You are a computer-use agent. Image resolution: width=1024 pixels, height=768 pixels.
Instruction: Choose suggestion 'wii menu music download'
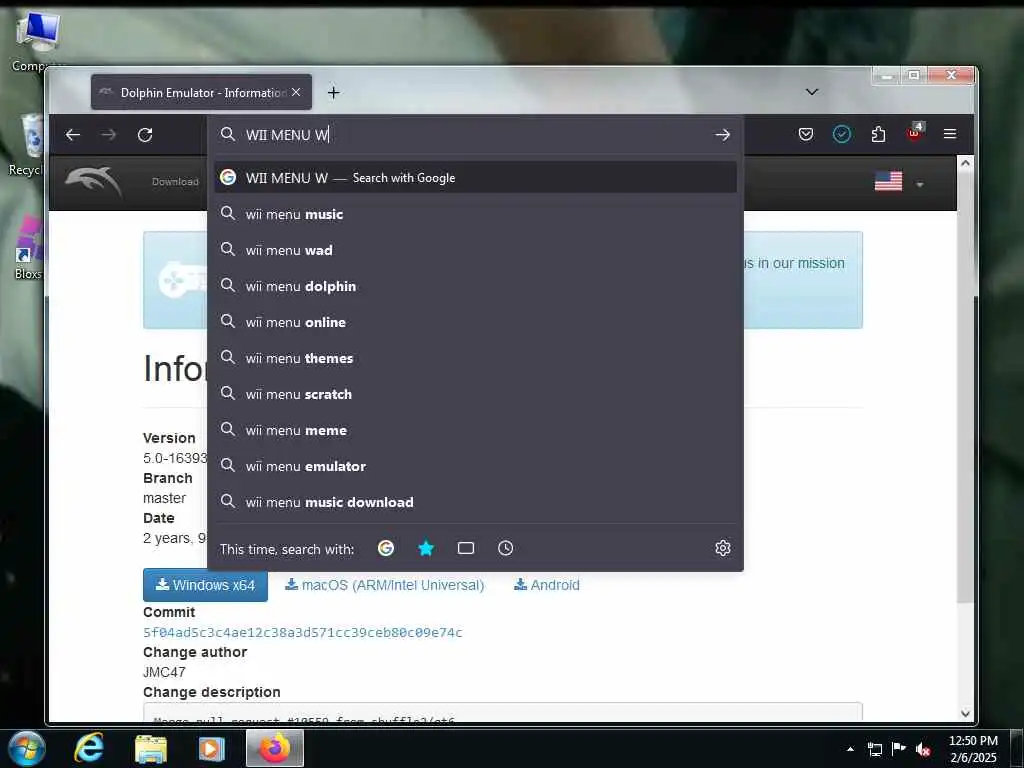click(x=475, y=502)
